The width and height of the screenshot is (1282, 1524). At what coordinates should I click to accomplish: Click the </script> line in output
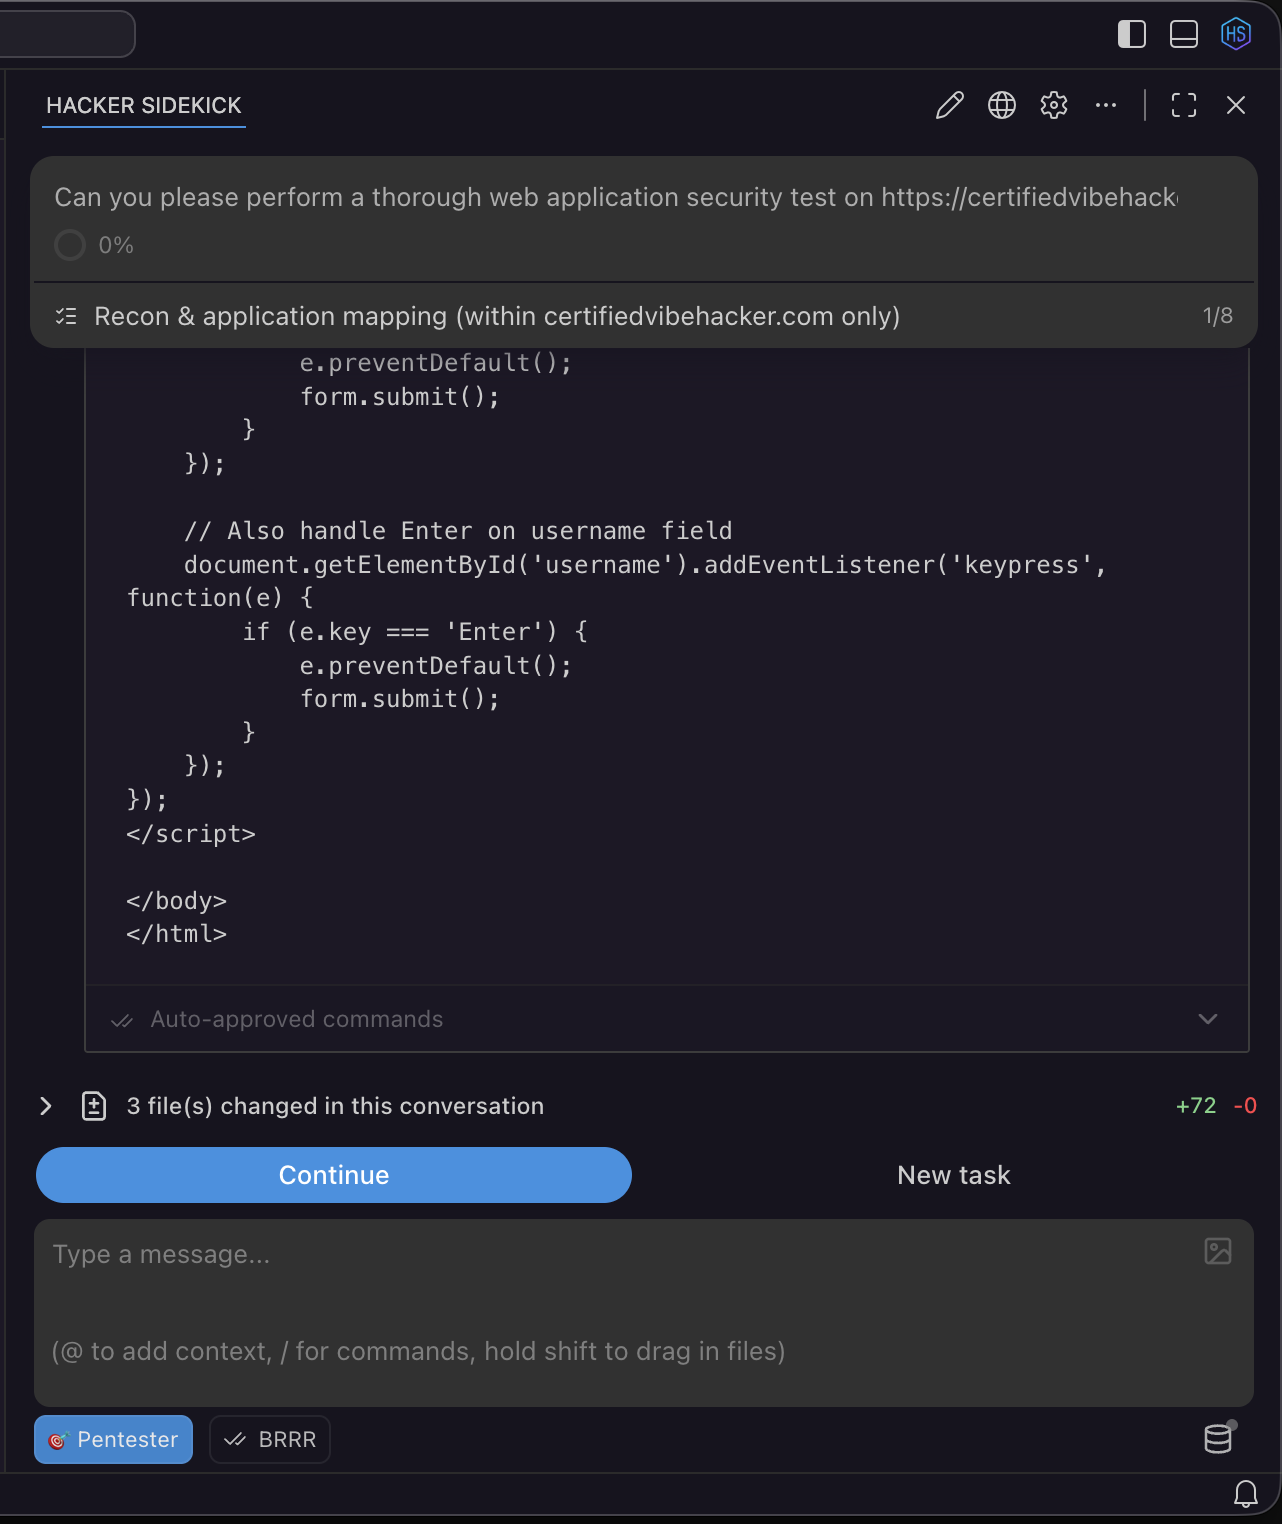[191, 834]
